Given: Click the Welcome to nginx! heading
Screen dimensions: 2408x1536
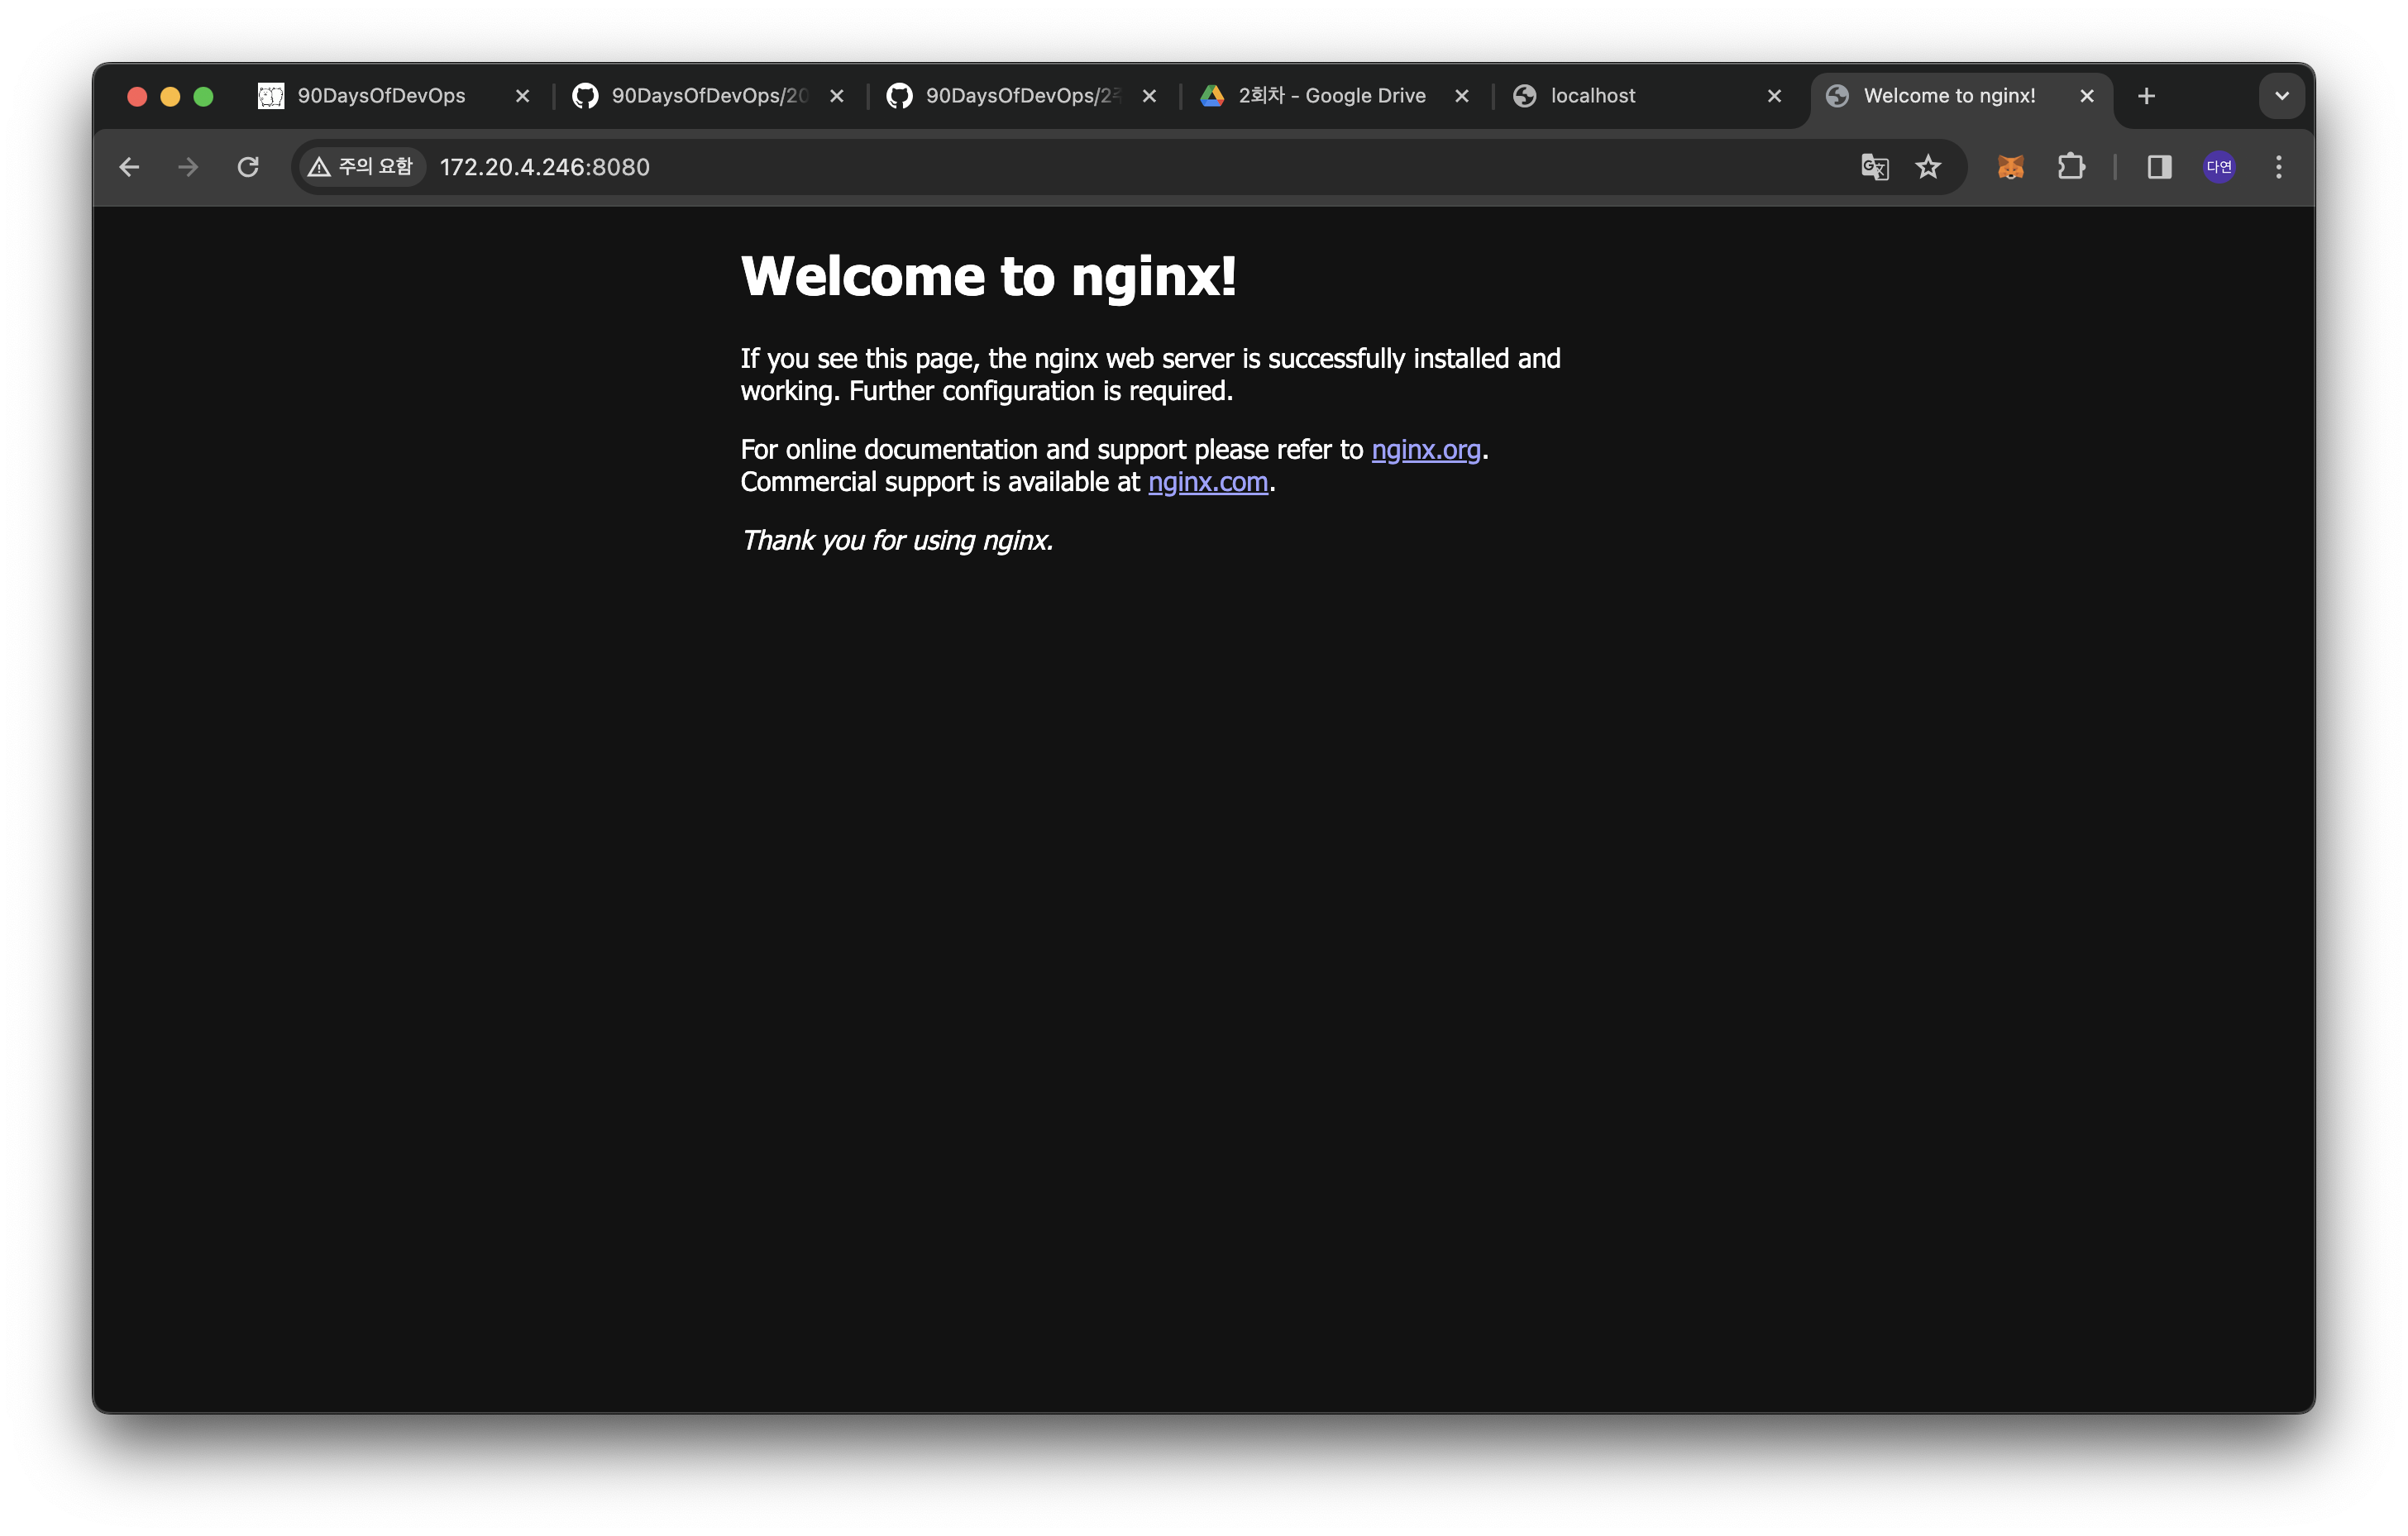Looking at the screenshot, I should pyautogui.click(x=988, y=276).
